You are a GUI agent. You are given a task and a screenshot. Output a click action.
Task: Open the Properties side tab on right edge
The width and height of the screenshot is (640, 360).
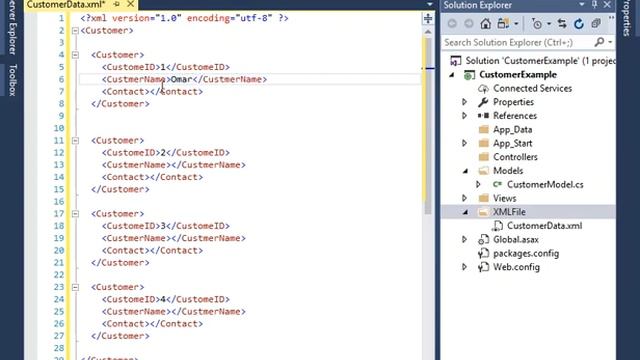627,18
